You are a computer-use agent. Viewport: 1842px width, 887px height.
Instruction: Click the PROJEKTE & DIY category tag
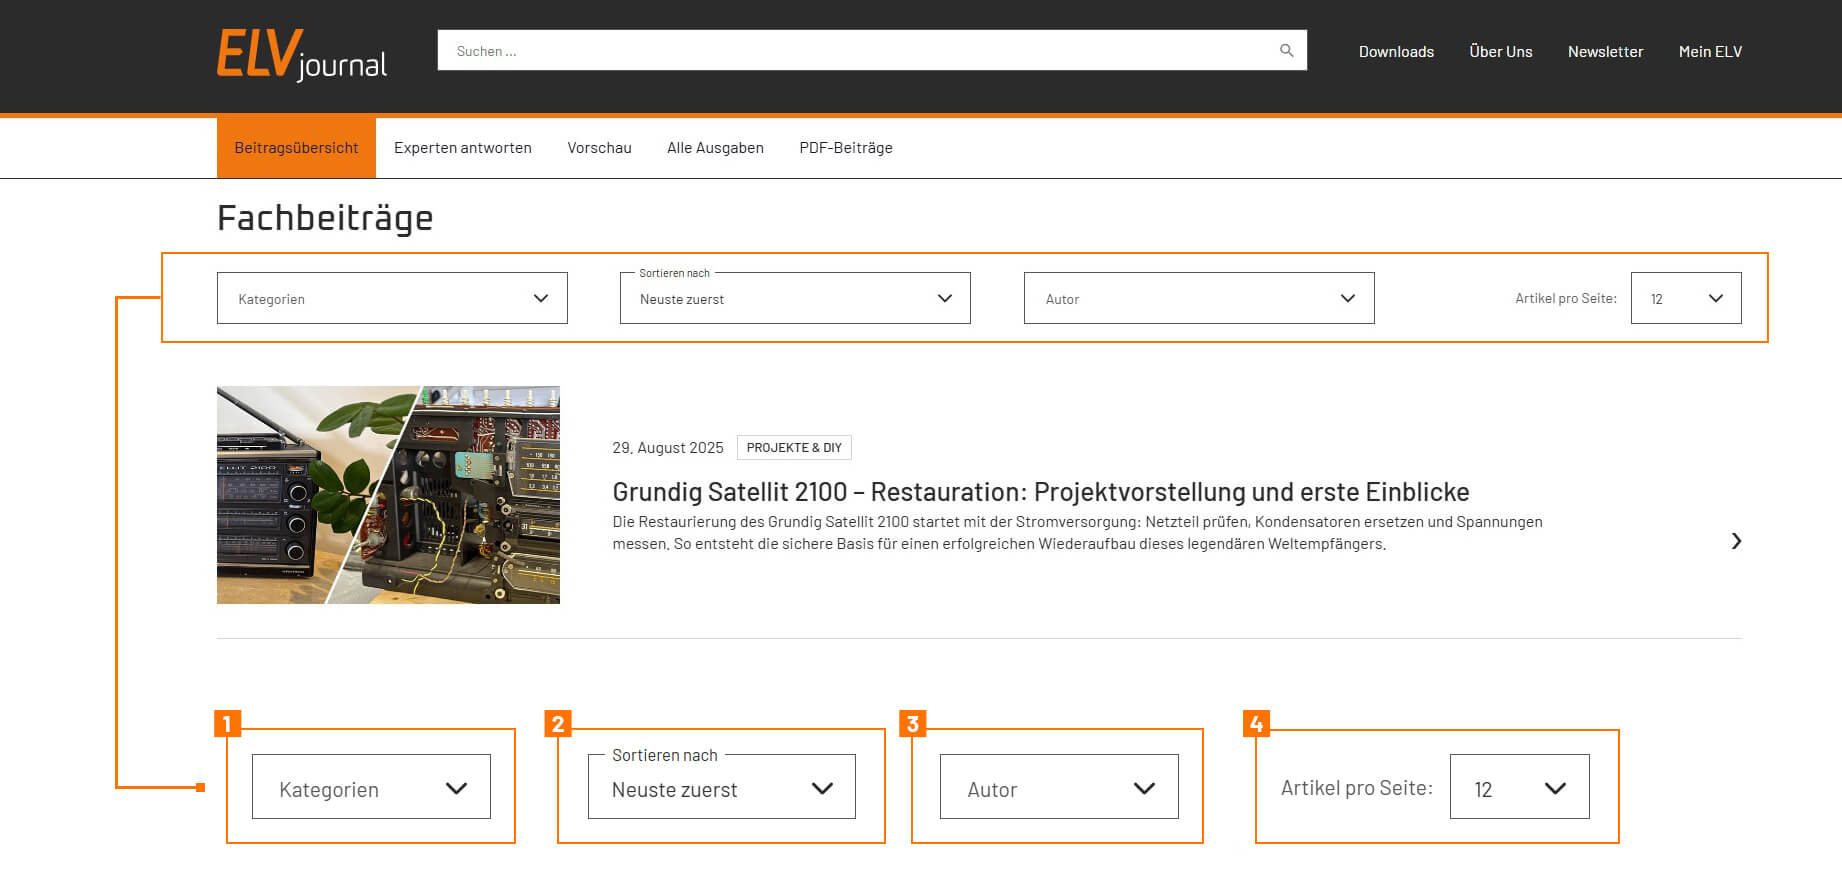pos(794,448)
